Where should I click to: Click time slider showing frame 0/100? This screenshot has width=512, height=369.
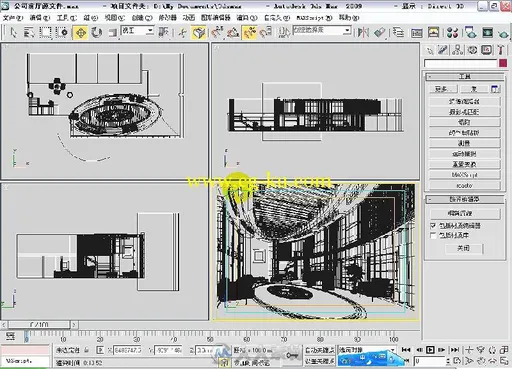39,324
